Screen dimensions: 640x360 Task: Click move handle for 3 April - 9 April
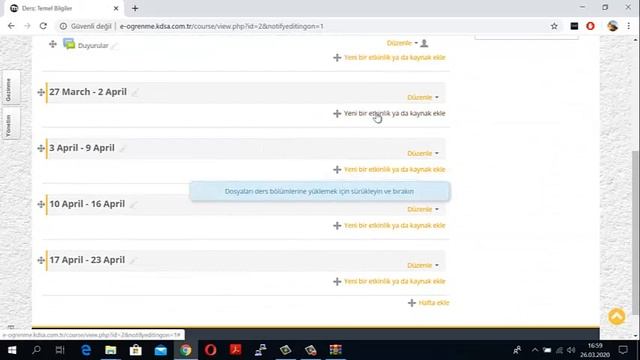coord(41,148)
